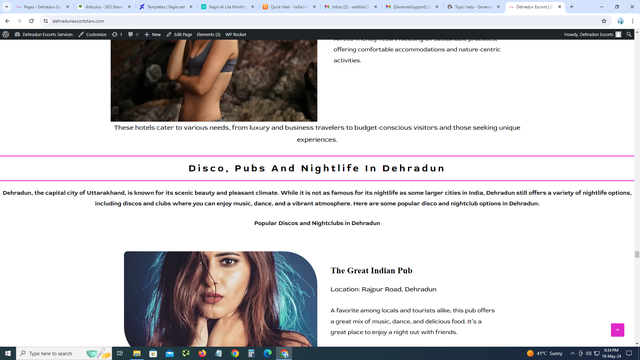This screenshot has width=640, height=360.
Task: Open File Explorer from taskbar
Action: pos(137,353)
